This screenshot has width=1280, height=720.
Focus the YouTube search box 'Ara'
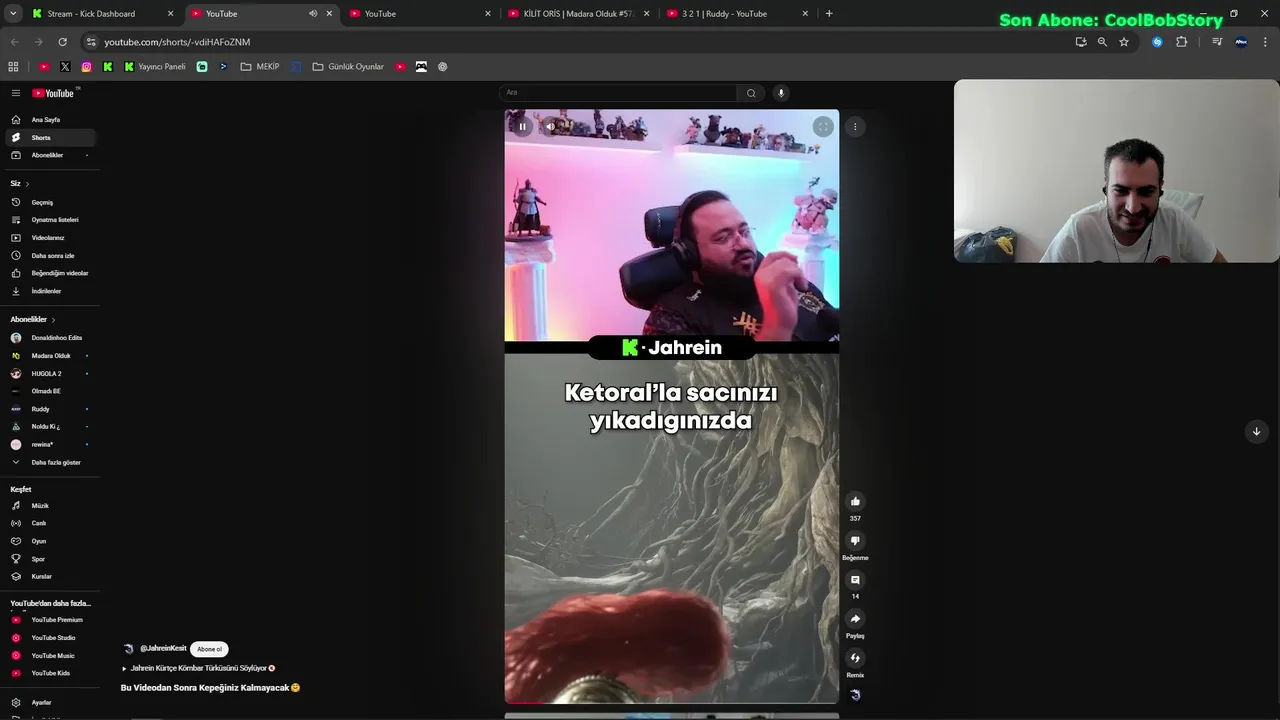pyautogui.click(x=618, y=93)
